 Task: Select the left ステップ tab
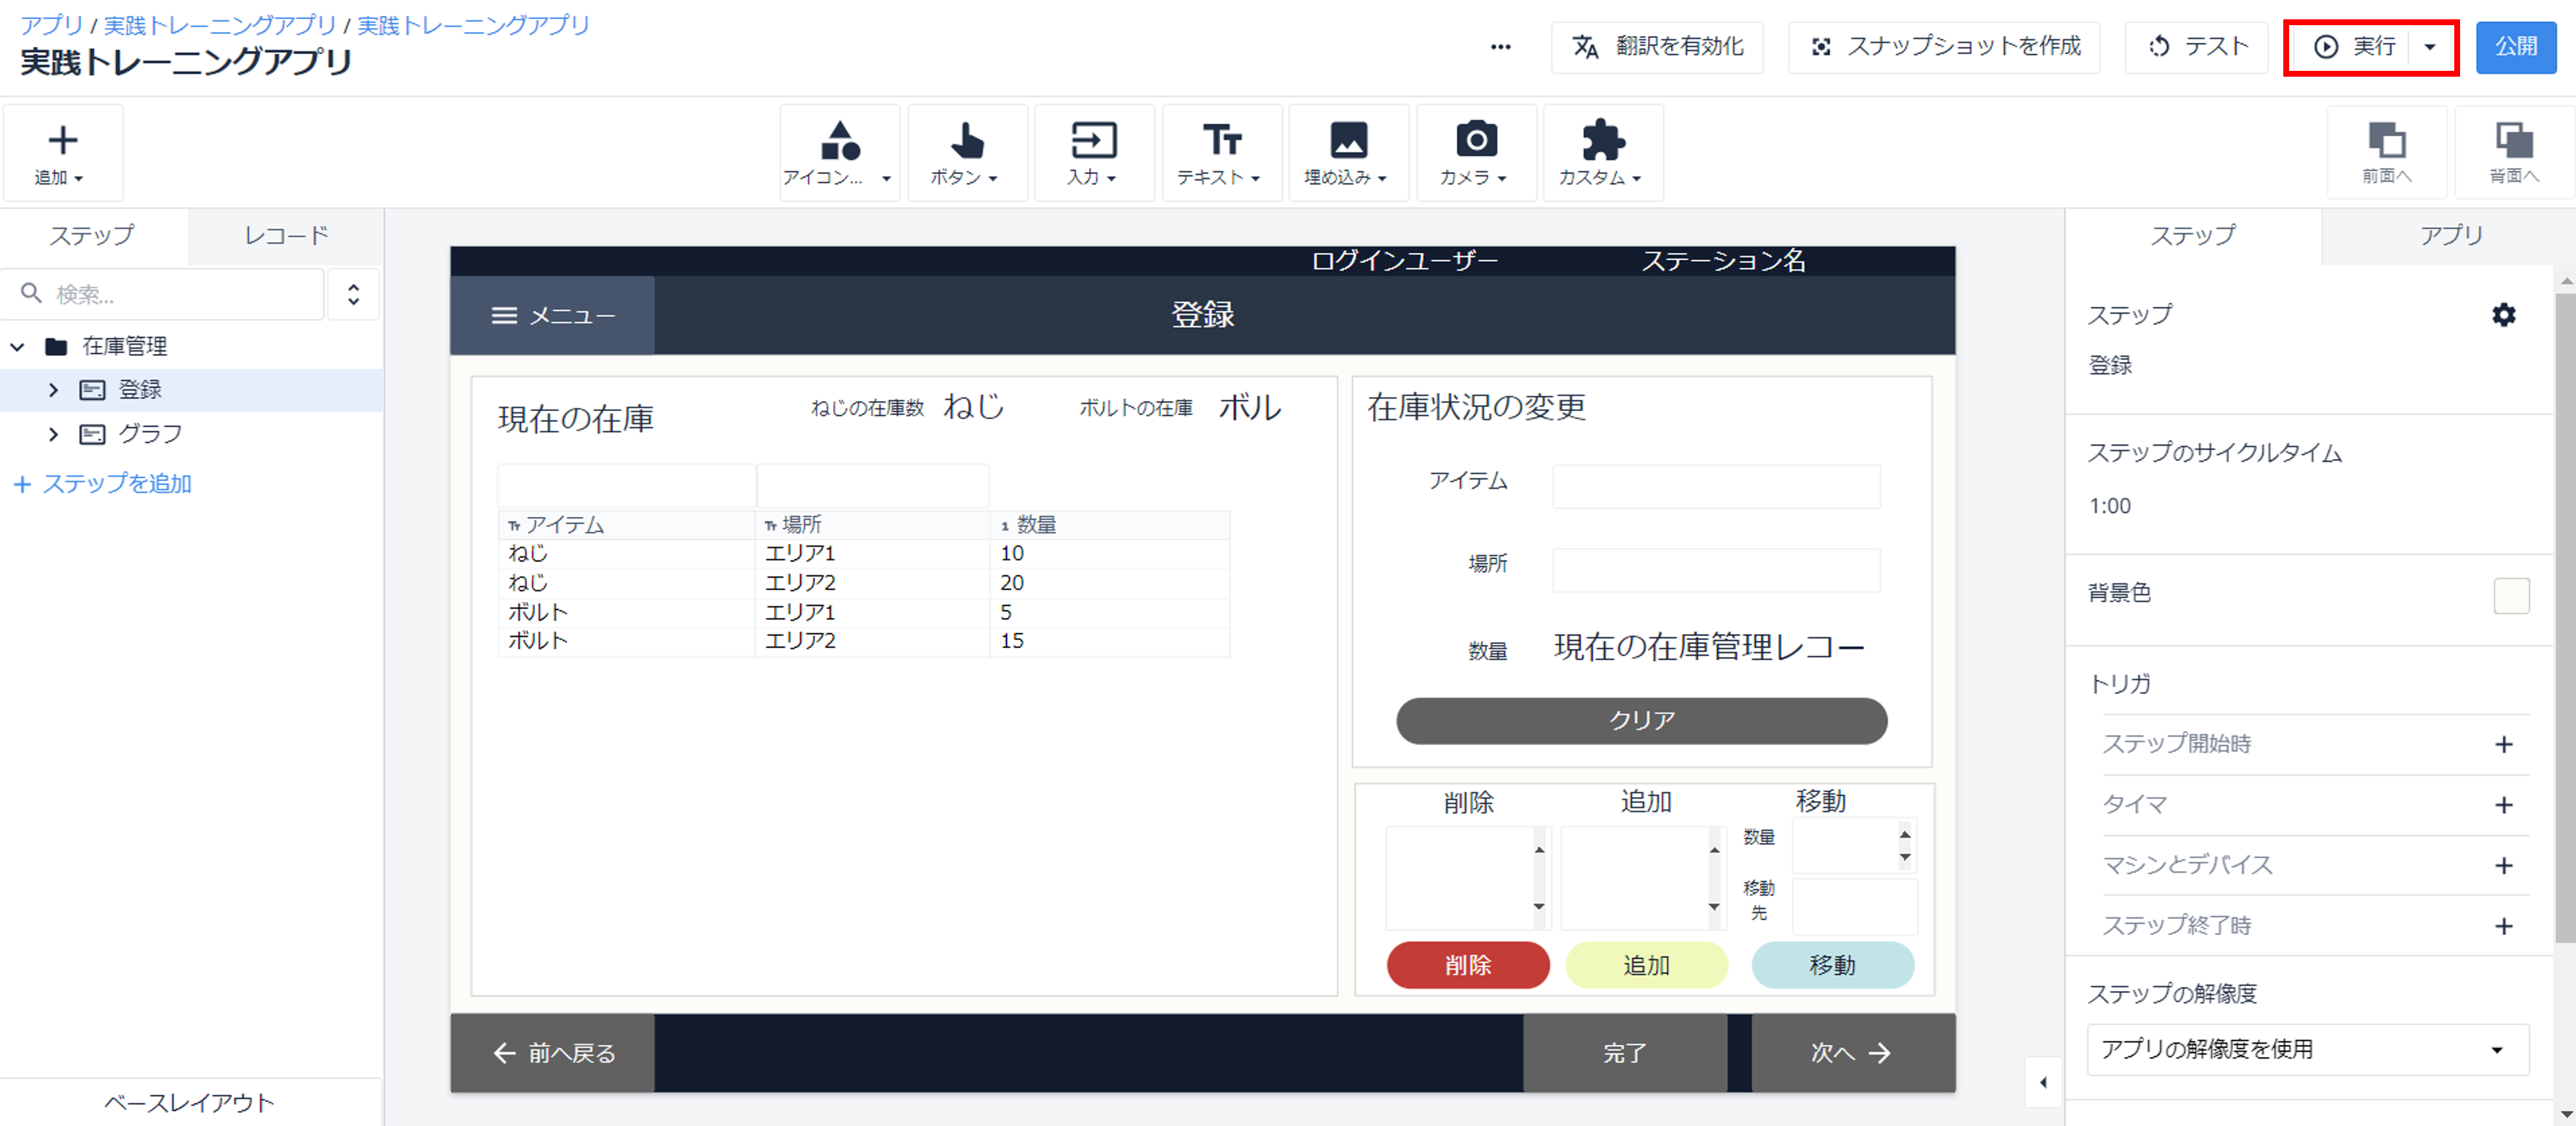pyautogui.click(x=93, y=236)
